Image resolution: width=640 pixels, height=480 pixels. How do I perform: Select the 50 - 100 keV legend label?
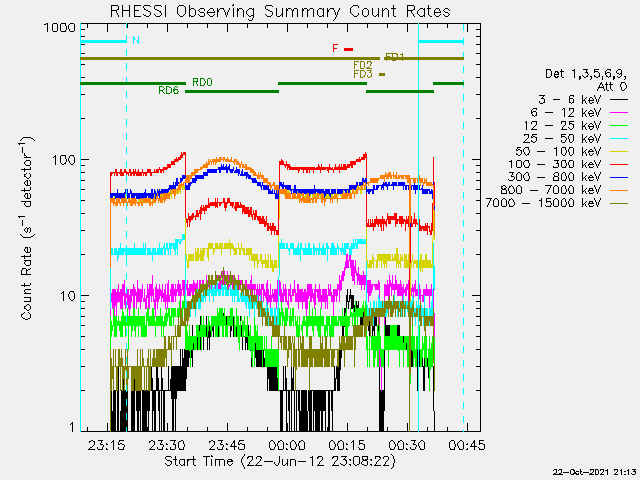click(x=558, y=151)
